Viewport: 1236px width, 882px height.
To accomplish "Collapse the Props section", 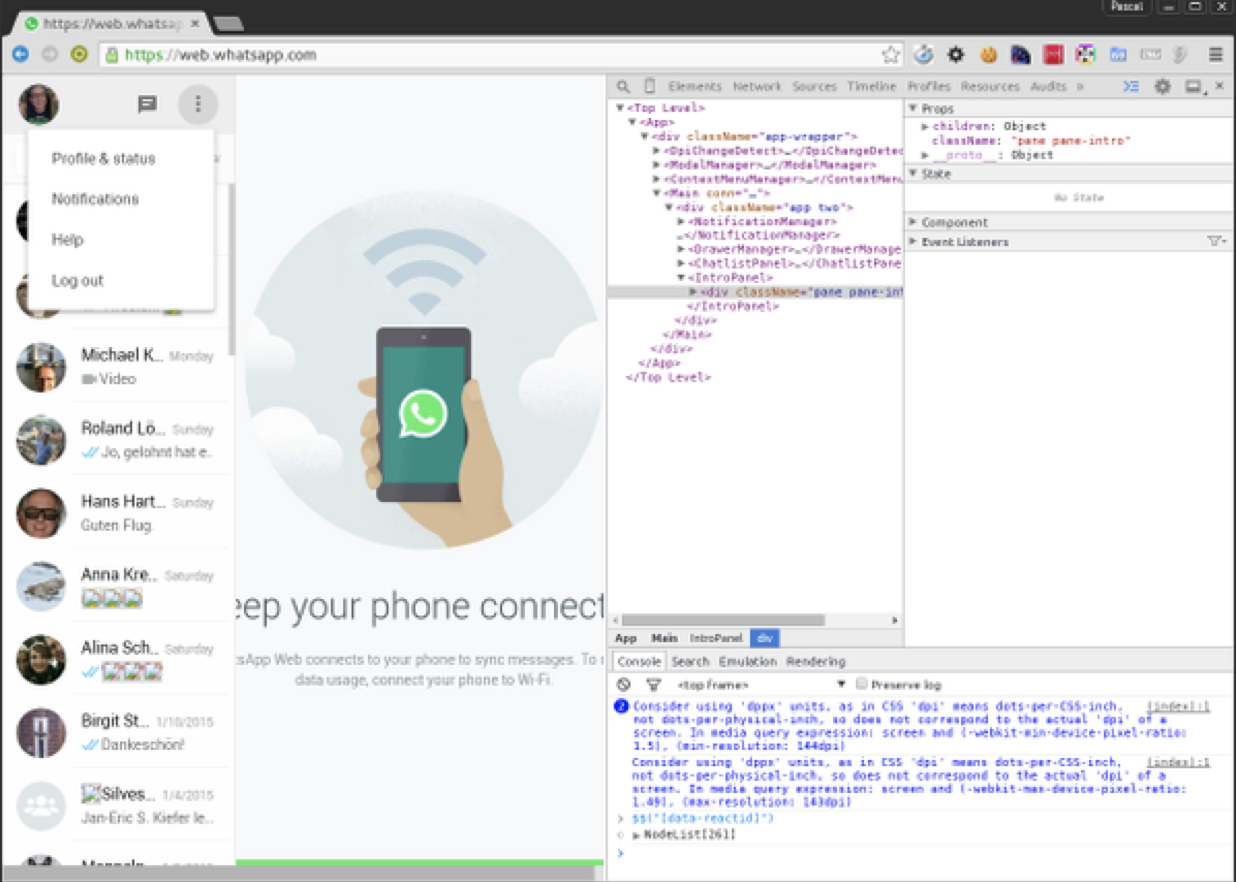I will pyautogui.click(x=914, y=108).
